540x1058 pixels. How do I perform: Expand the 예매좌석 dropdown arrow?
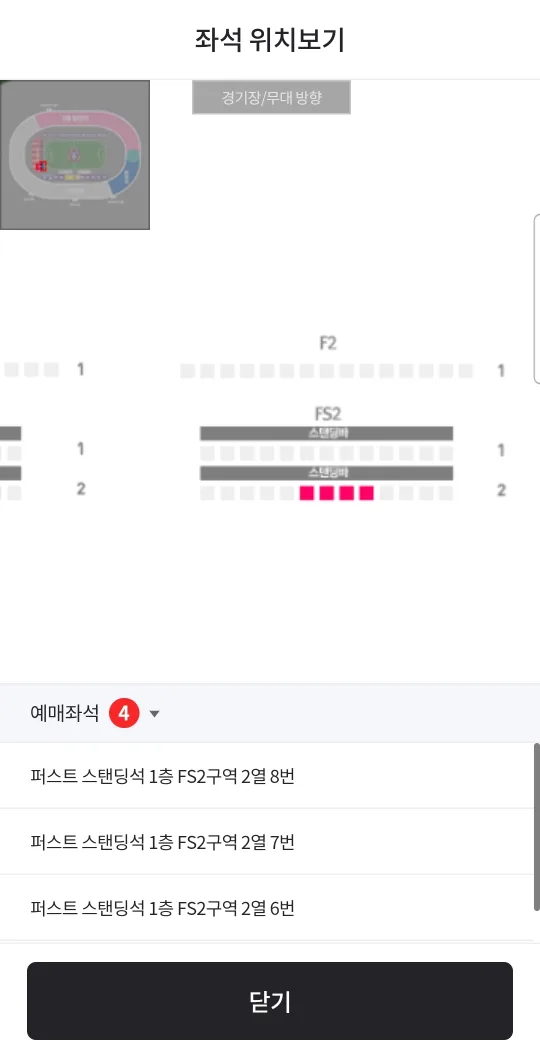click(154, 714)
